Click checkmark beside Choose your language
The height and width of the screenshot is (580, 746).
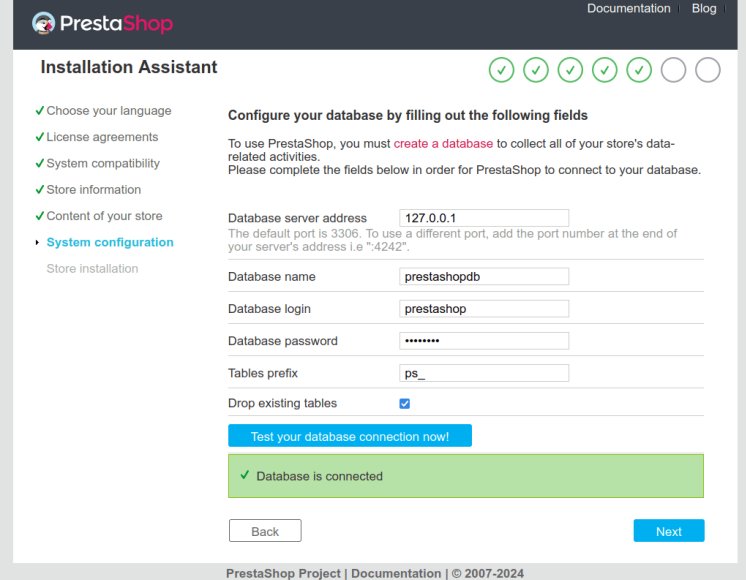(x=40, y=110)
